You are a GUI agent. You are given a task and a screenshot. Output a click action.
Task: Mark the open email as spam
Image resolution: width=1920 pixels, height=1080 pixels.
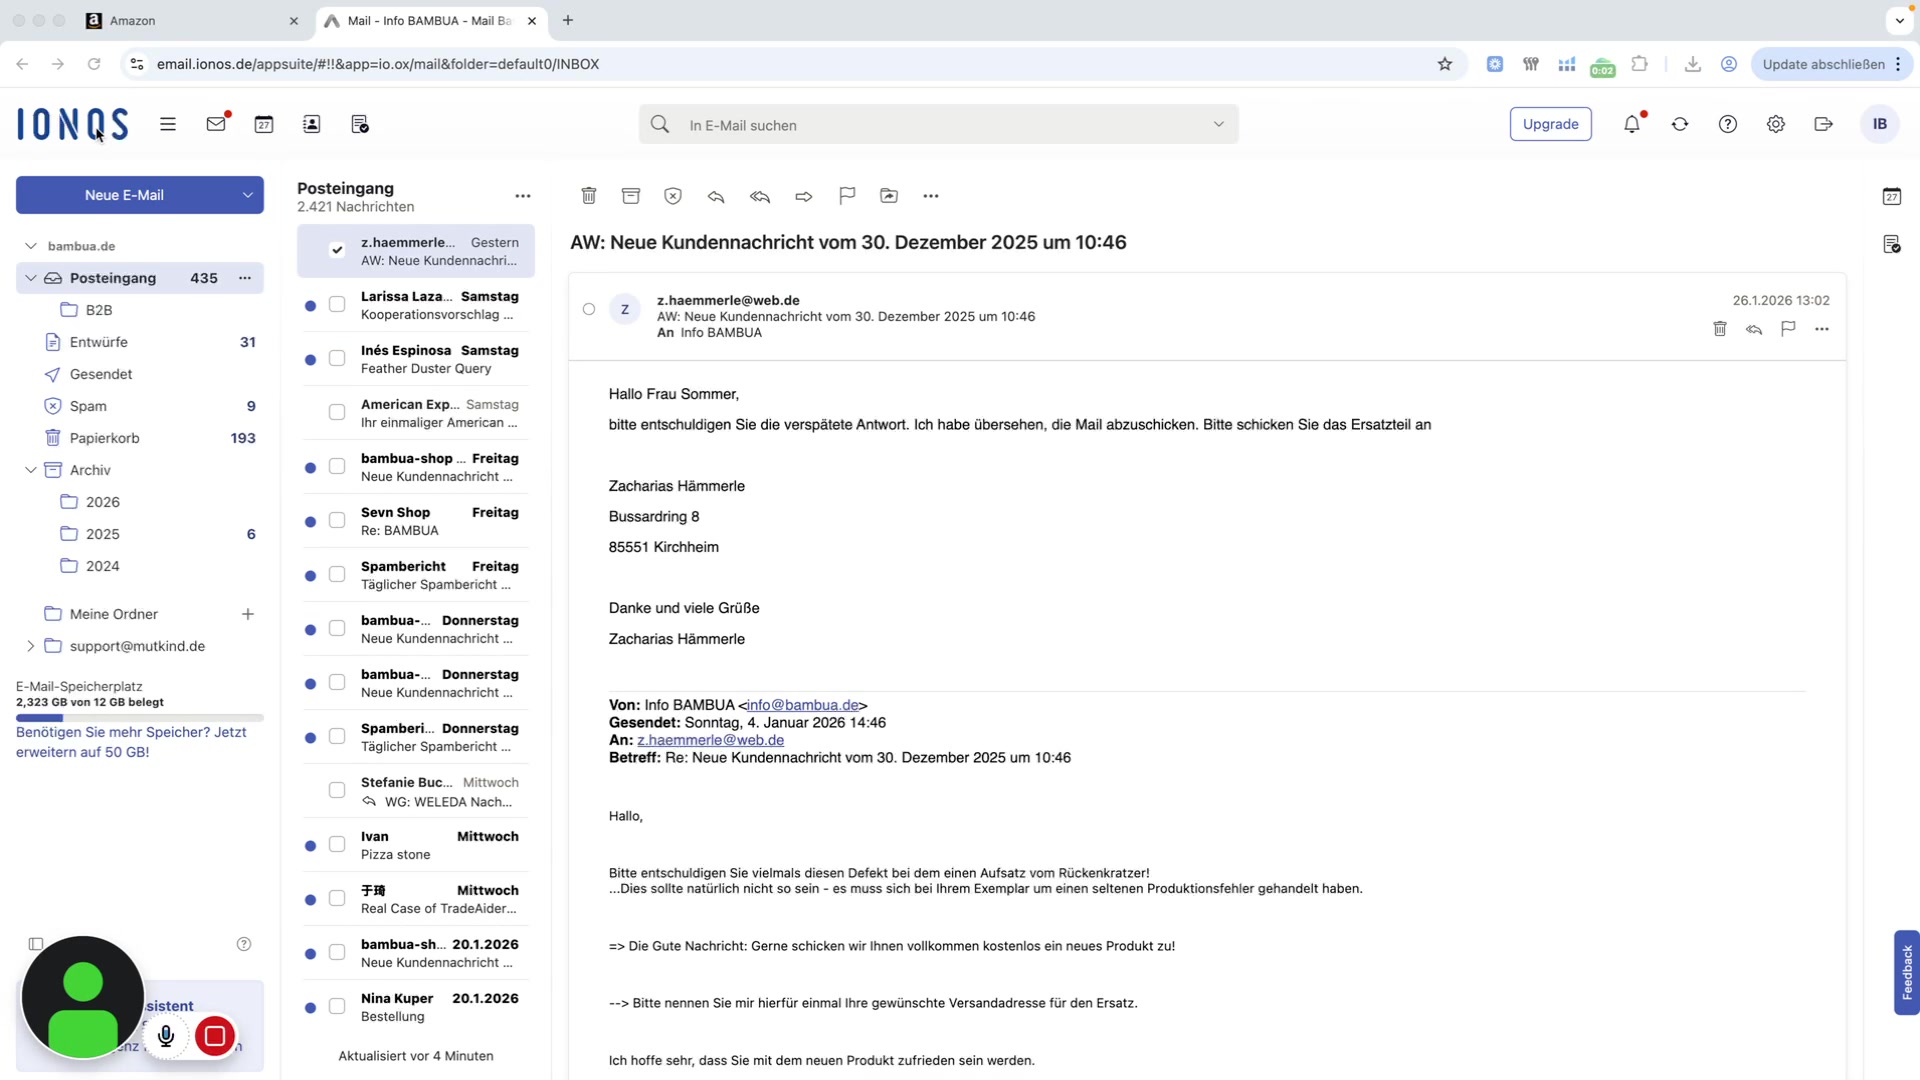tap(673, 196)
